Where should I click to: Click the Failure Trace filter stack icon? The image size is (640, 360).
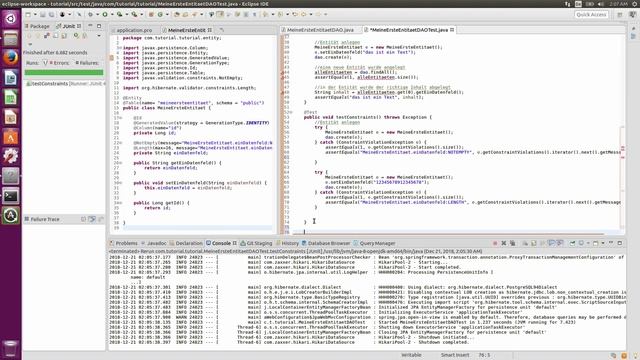(92, 219)
